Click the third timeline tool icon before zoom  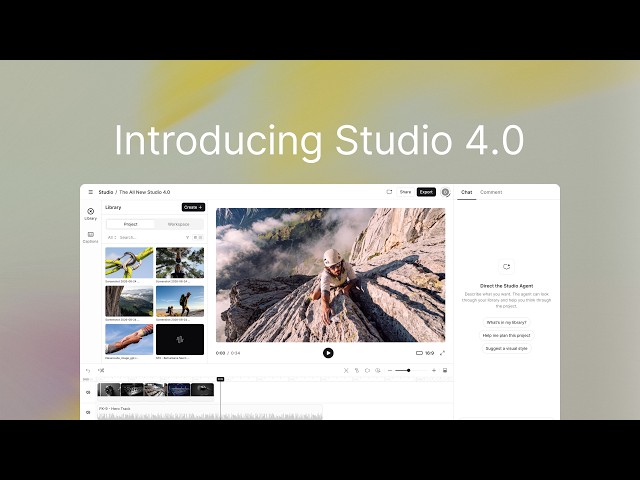(367, 371)
